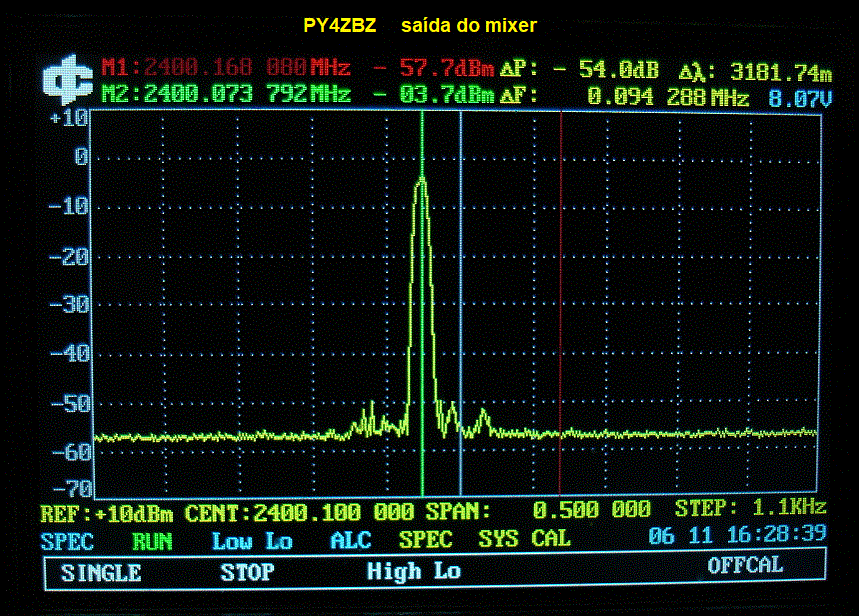Image resolution: width=859 pixels, height=616 pixels.
Task: Click the delta wavelength 3181.74m value
Action: point(781,72)
